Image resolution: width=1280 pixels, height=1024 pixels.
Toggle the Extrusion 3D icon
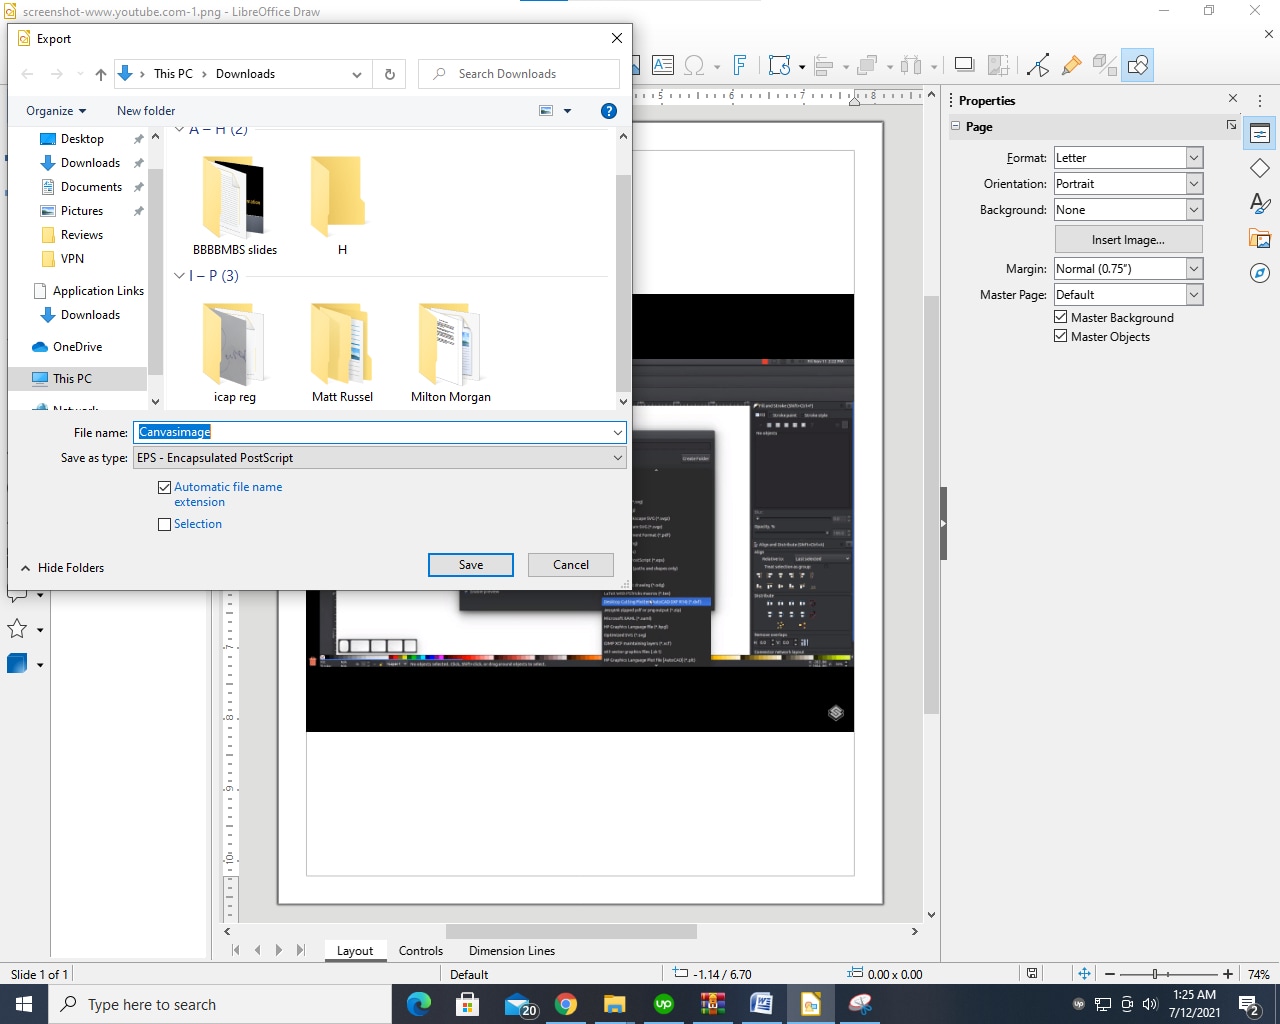pyautogui.click(x=1104, y=66)
